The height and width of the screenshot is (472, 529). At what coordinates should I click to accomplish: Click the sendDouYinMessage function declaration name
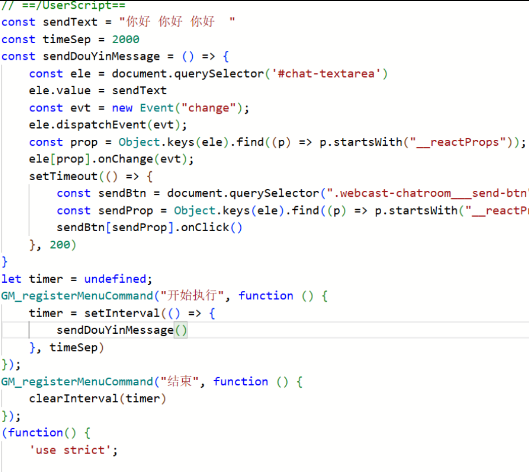point(101,56)
